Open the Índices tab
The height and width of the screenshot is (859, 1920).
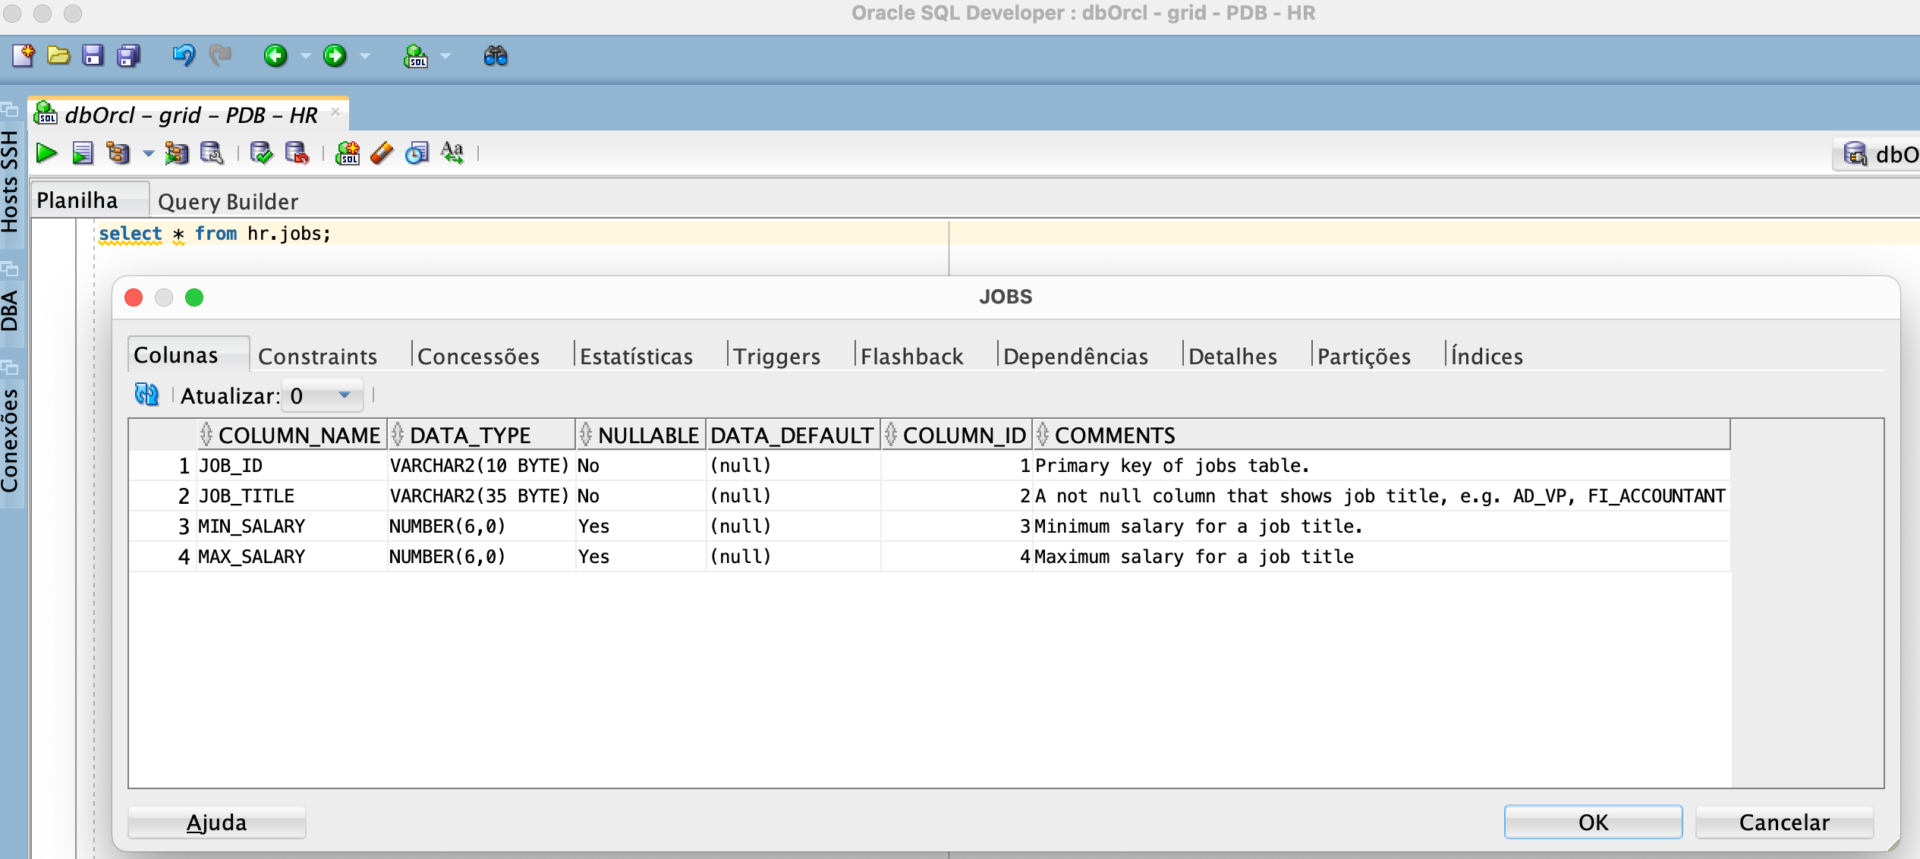pos(1487,356)
